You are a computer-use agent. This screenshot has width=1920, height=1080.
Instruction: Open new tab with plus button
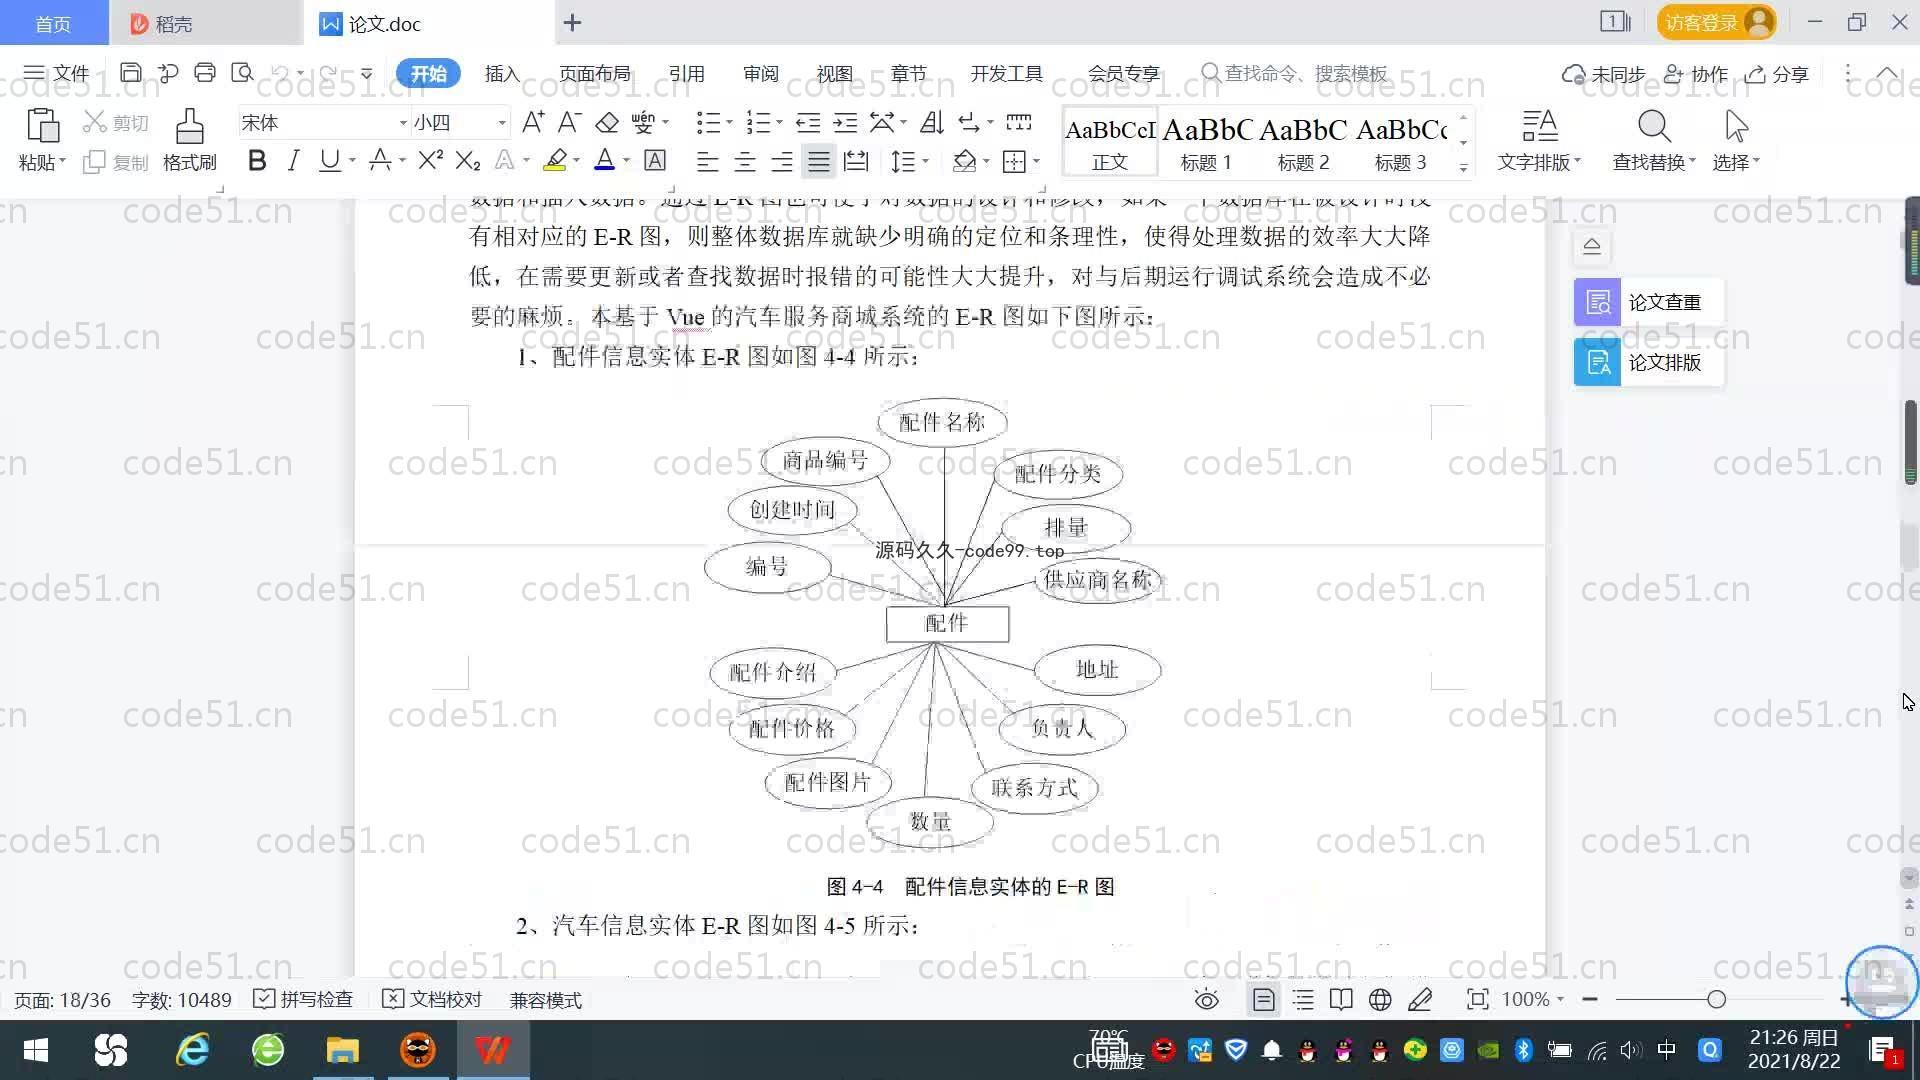point(572,23)
